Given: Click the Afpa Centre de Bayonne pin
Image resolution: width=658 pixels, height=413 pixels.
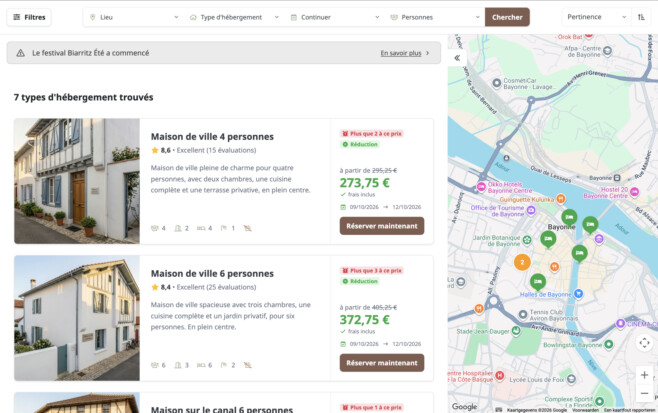Looking at the screenshot, I should point(607,51).
